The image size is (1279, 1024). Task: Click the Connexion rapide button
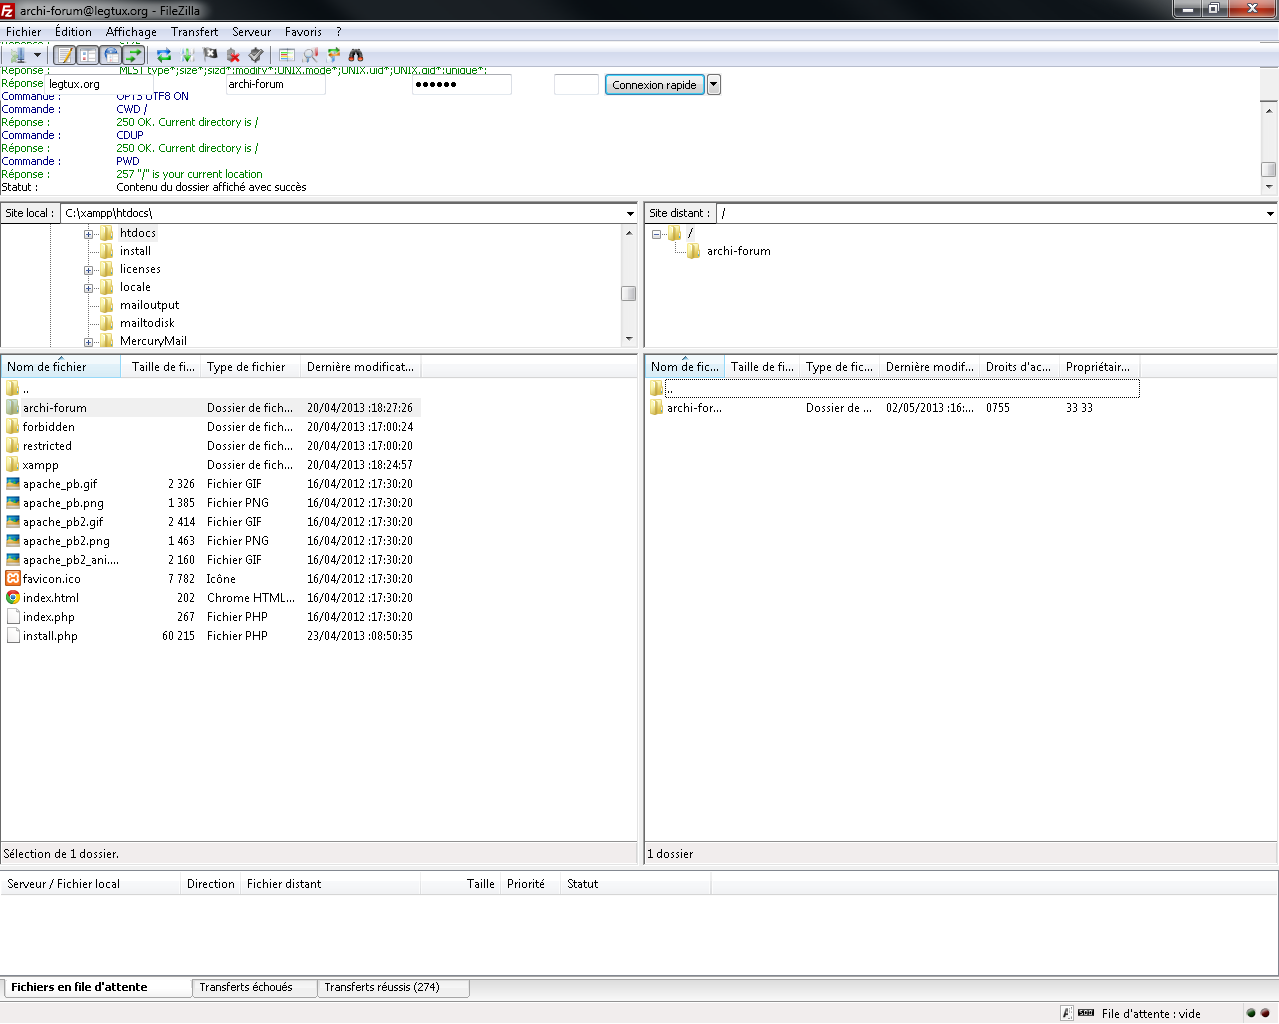coord(655,85)
